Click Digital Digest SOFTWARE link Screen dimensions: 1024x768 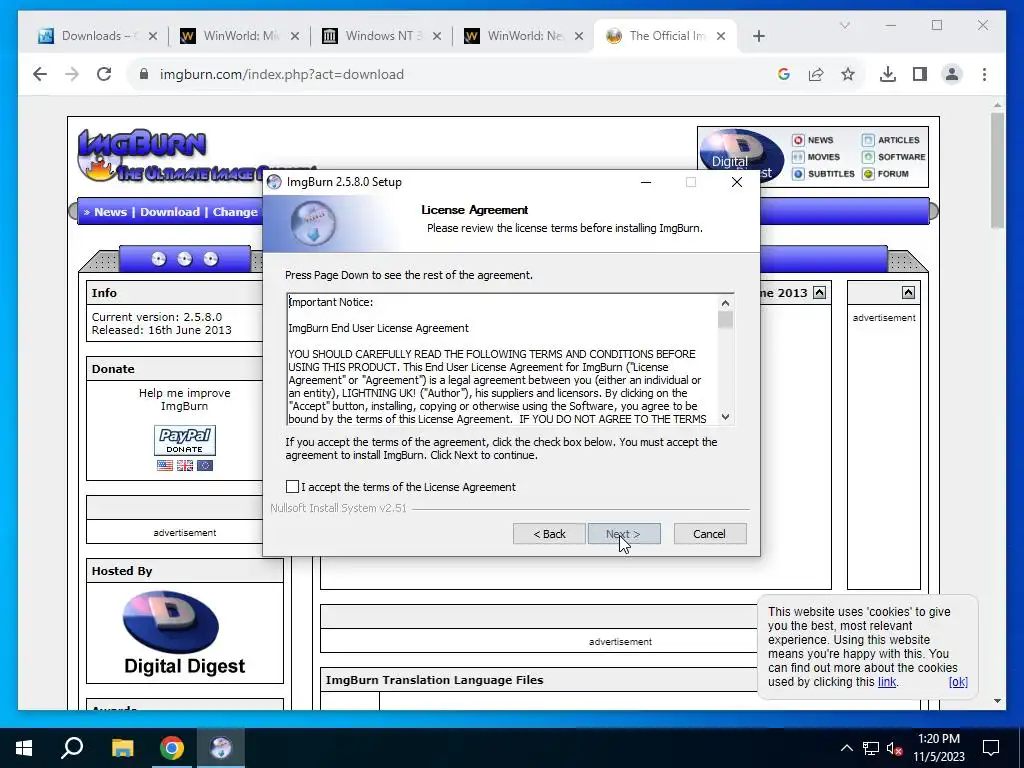tap(894, 157)
